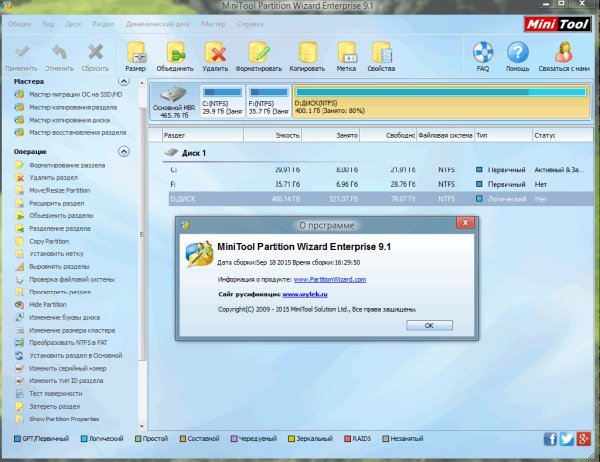Click OK in the about dialog
Screen dimensions: 600x462
[x=429, y=325]
